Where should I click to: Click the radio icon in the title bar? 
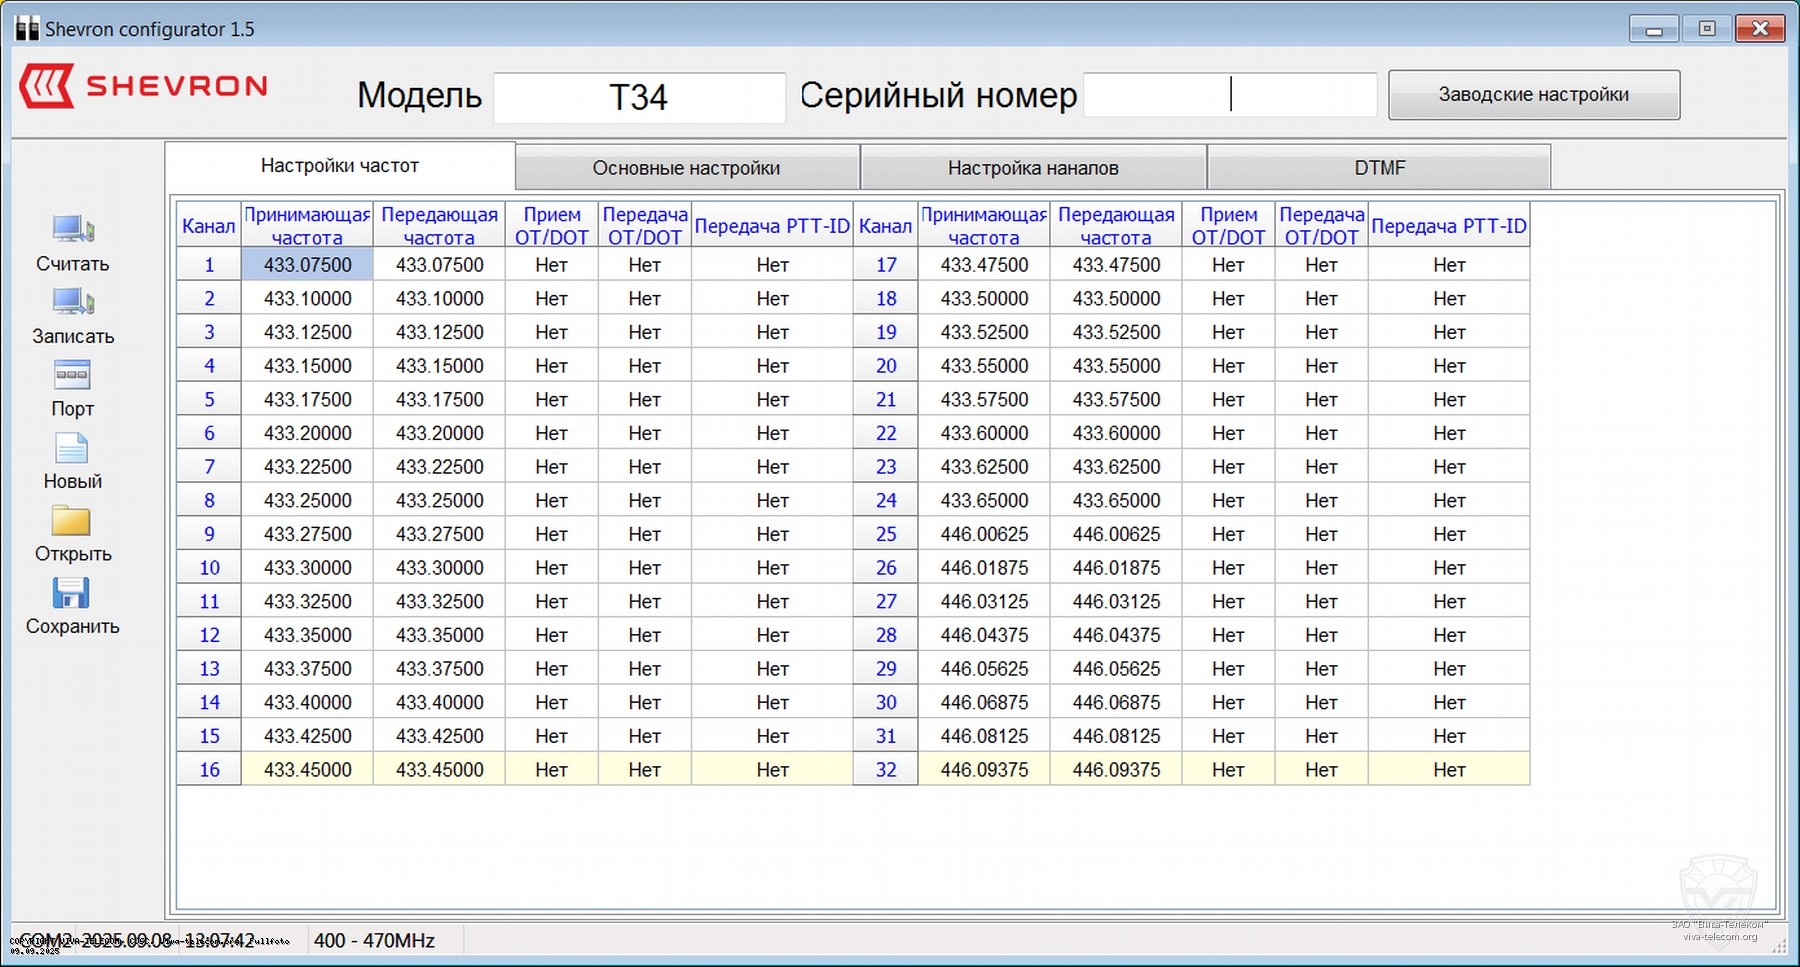tap(26, 28)
